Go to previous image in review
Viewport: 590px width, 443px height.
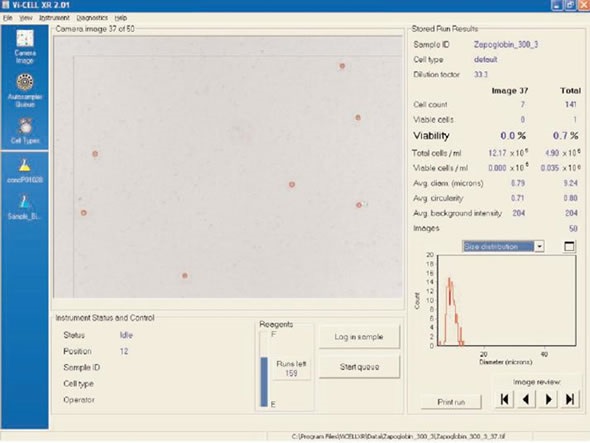pos(526,399)
